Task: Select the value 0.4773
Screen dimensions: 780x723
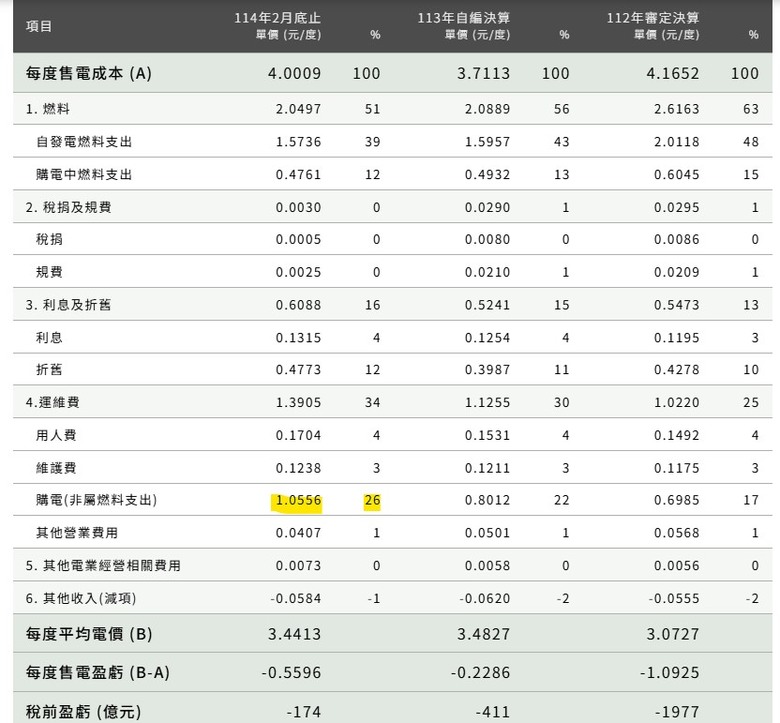Action: coord(298,370)
